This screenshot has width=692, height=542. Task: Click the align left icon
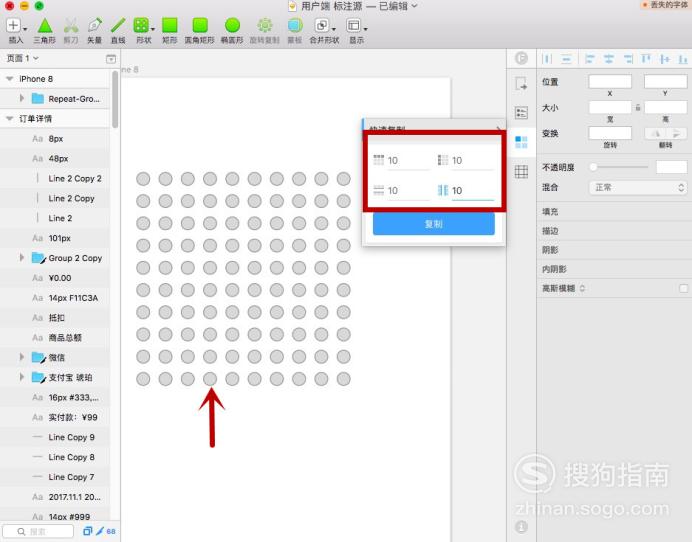click(x=590, y=59)
